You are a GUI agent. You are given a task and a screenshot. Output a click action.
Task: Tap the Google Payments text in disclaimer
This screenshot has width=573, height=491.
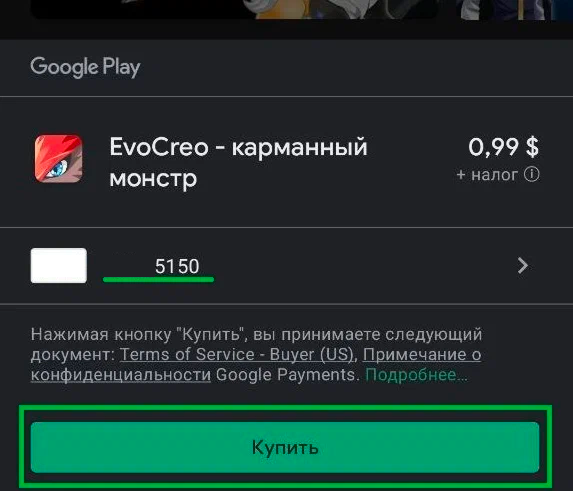(285, 375)
